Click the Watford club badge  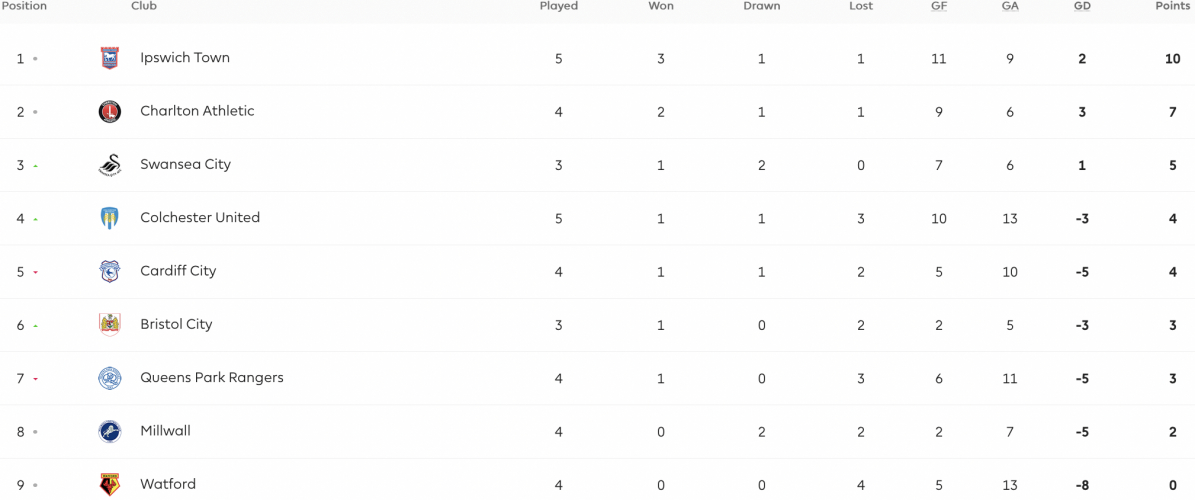tap(110, 485)
